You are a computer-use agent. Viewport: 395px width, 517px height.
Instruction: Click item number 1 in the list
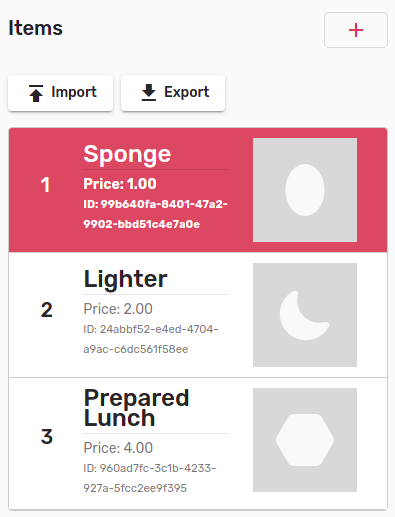click(x=45, y=185)
